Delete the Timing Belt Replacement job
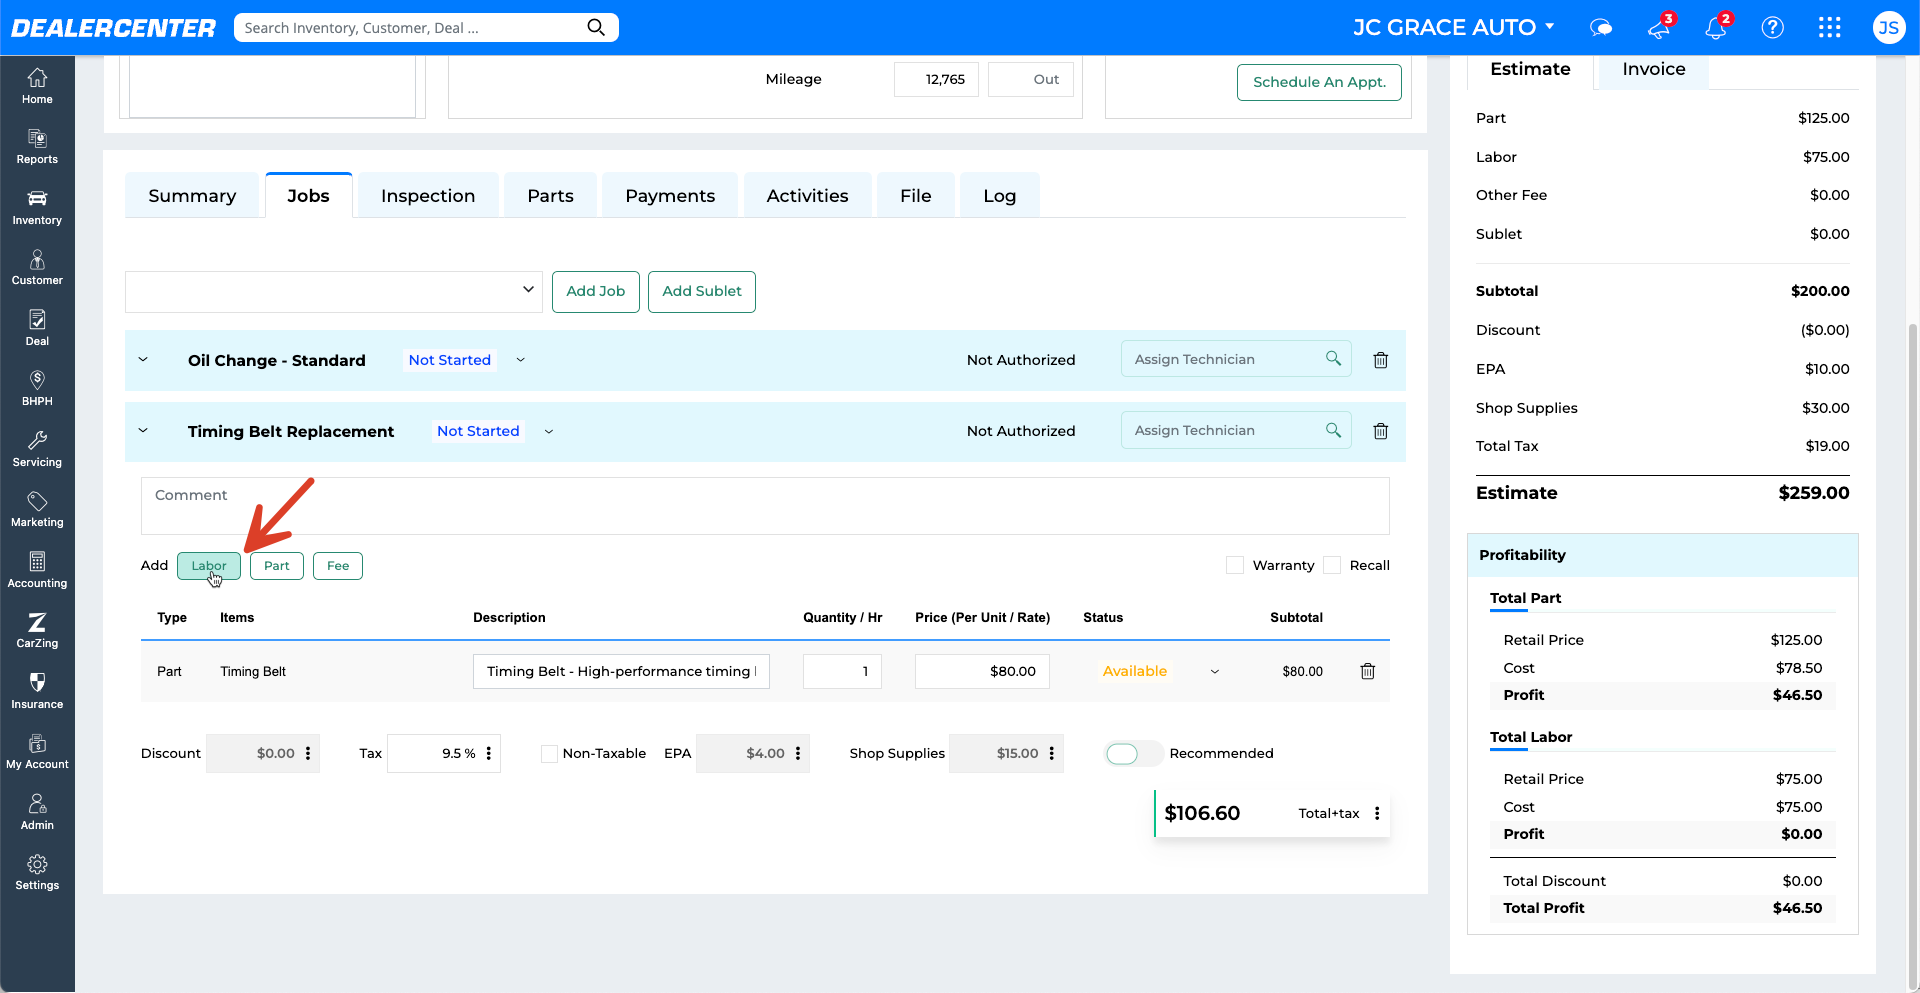The width and height of the screenshot is (1920, 993). tap(1380, 431)
